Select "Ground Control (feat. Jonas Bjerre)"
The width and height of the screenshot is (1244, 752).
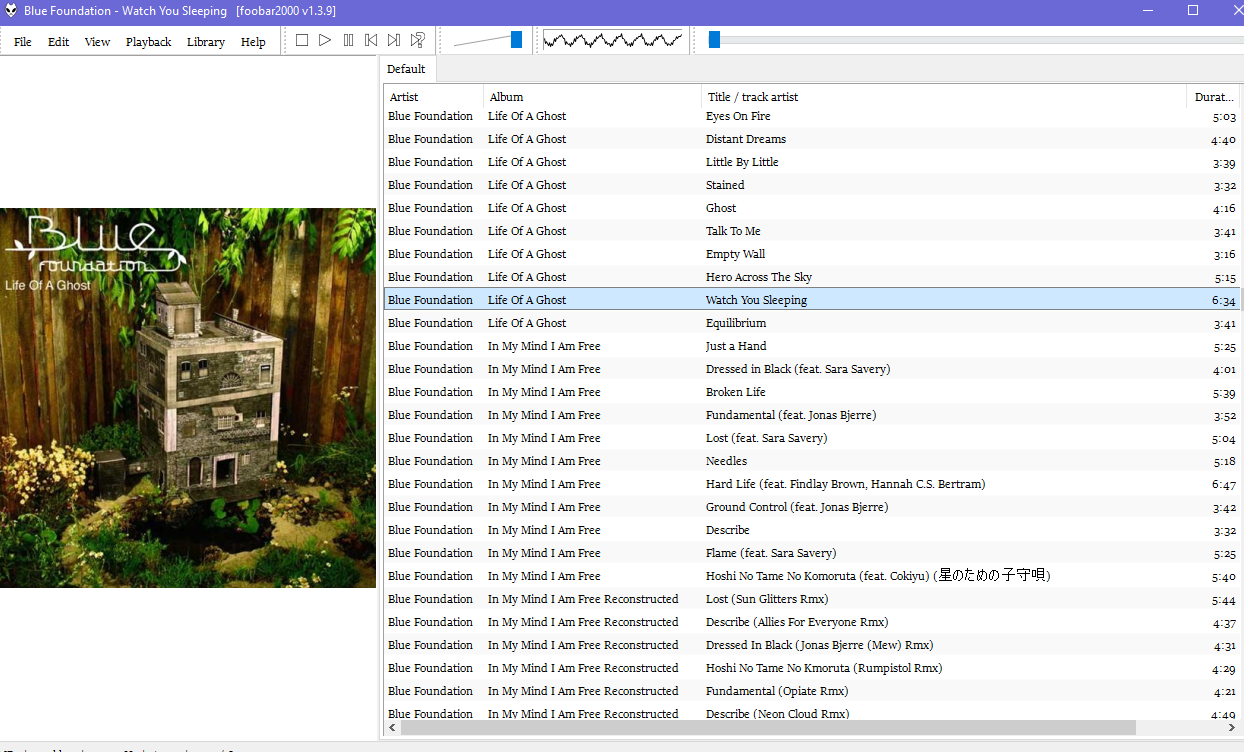pos(797,507)
